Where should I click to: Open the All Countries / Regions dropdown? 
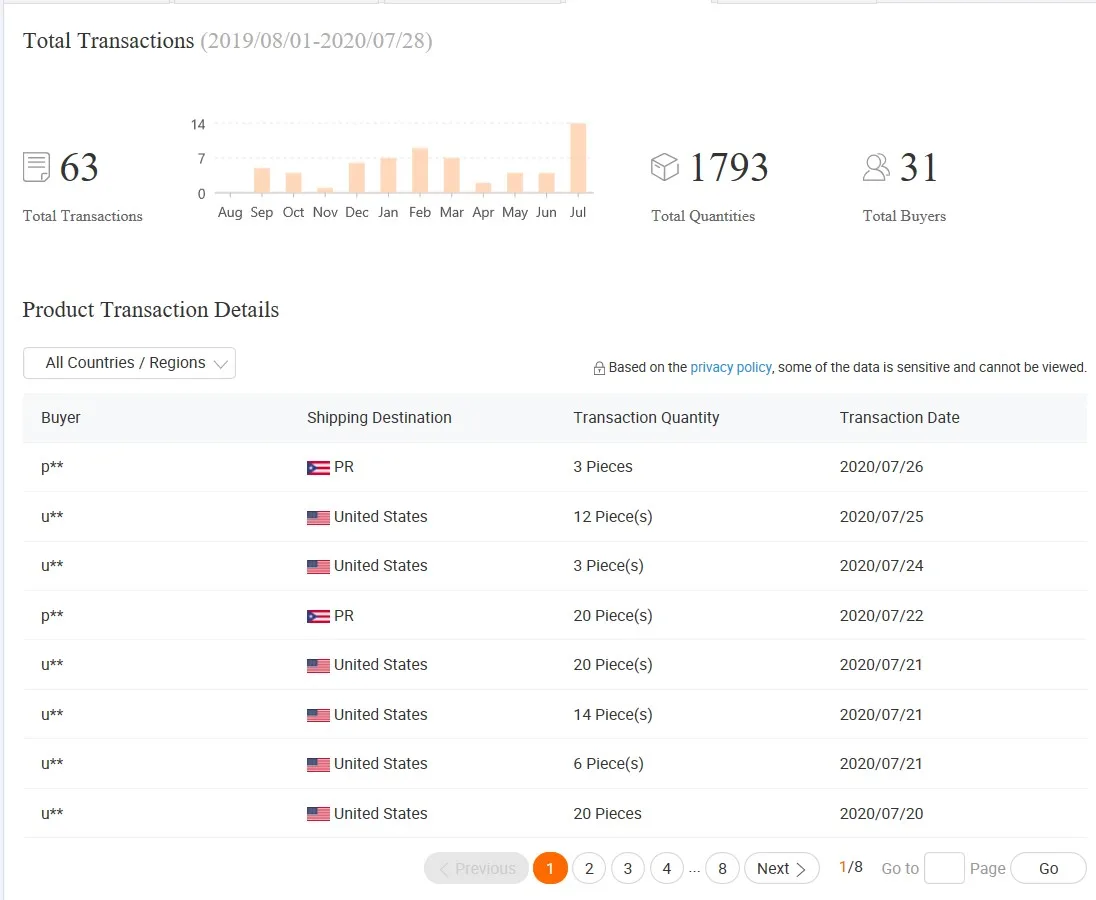(129, 363)
